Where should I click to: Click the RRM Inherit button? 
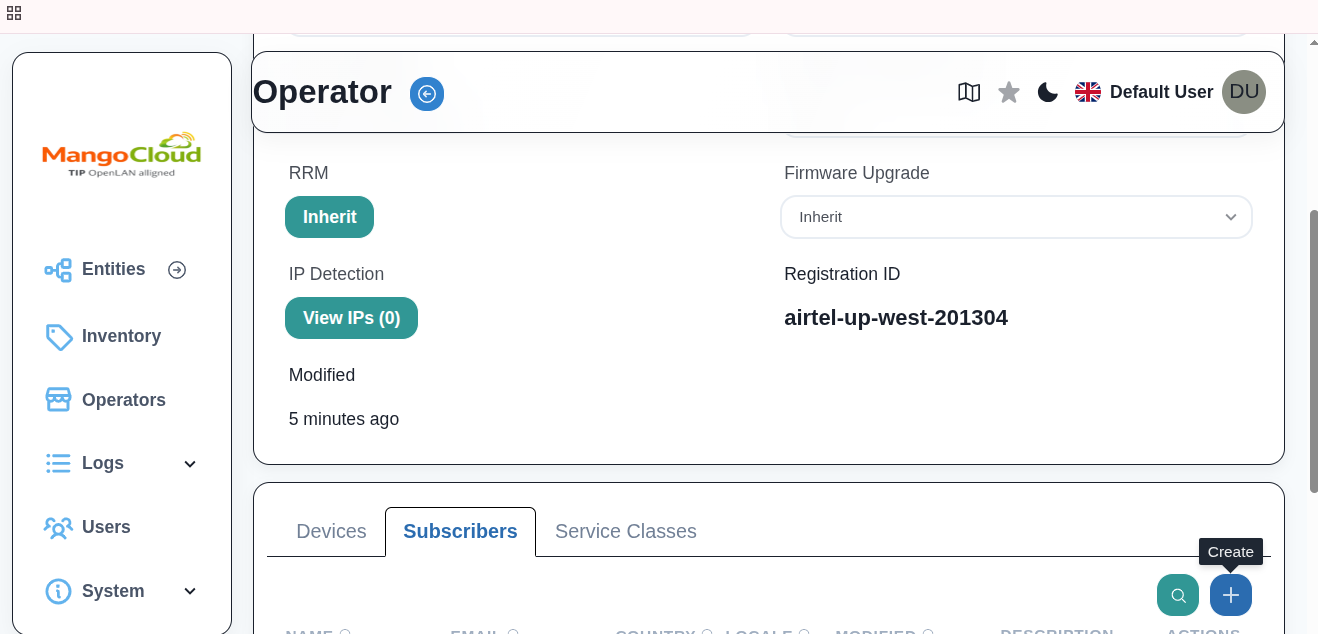(329, 217)
